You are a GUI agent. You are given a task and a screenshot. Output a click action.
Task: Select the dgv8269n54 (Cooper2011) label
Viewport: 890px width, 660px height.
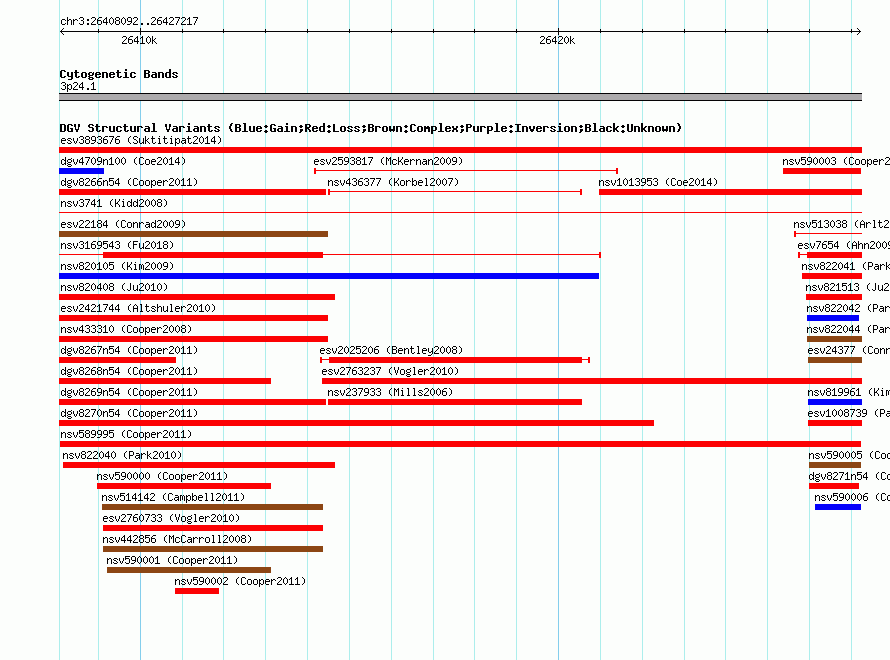pyautogui.click(x=129, y=392)
